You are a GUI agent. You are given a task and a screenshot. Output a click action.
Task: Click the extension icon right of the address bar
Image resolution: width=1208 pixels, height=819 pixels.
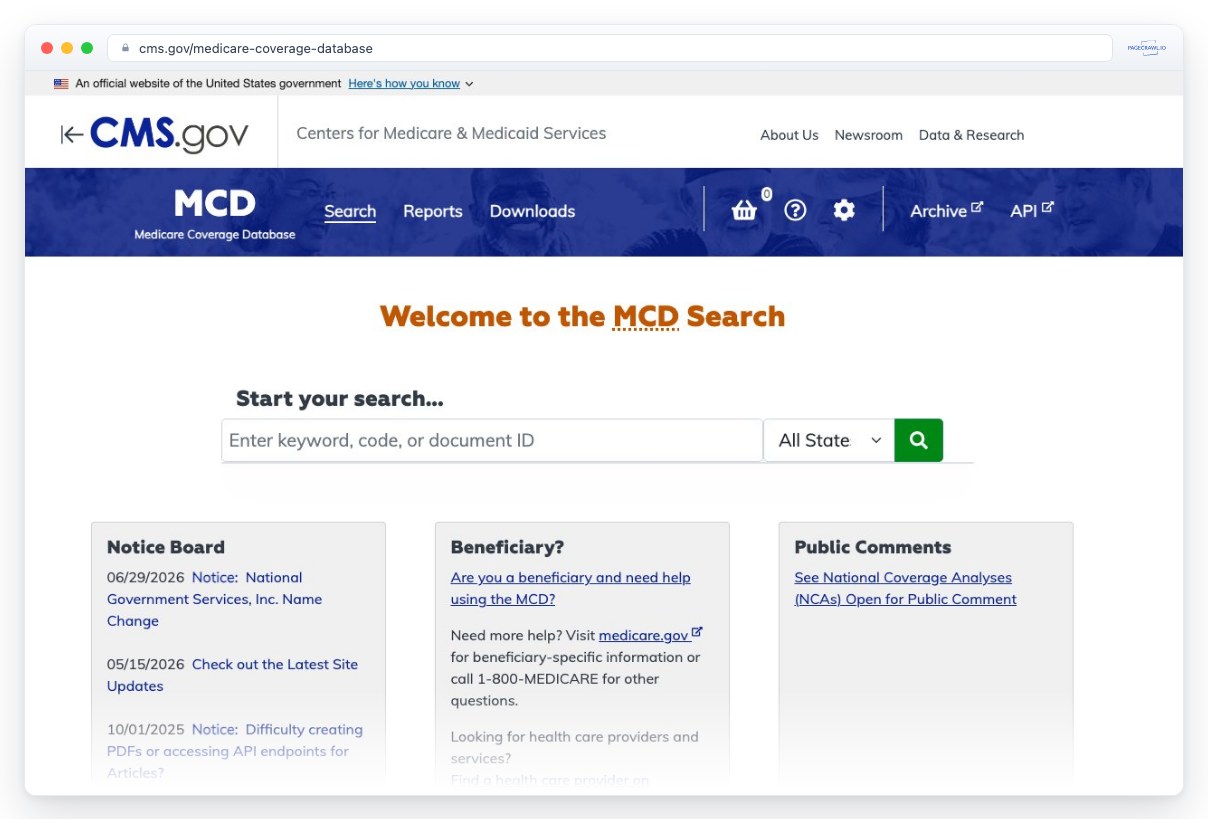(x=1146, y=48)
